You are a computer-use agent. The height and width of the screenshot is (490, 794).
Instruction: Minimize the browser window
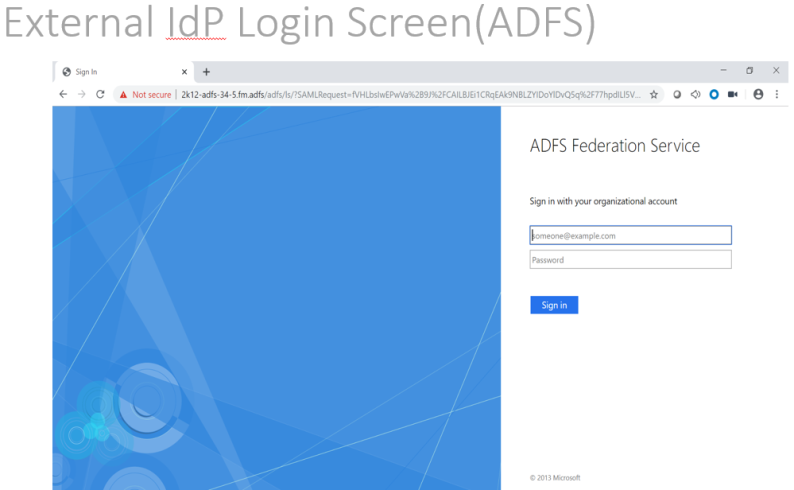[723, 71]
